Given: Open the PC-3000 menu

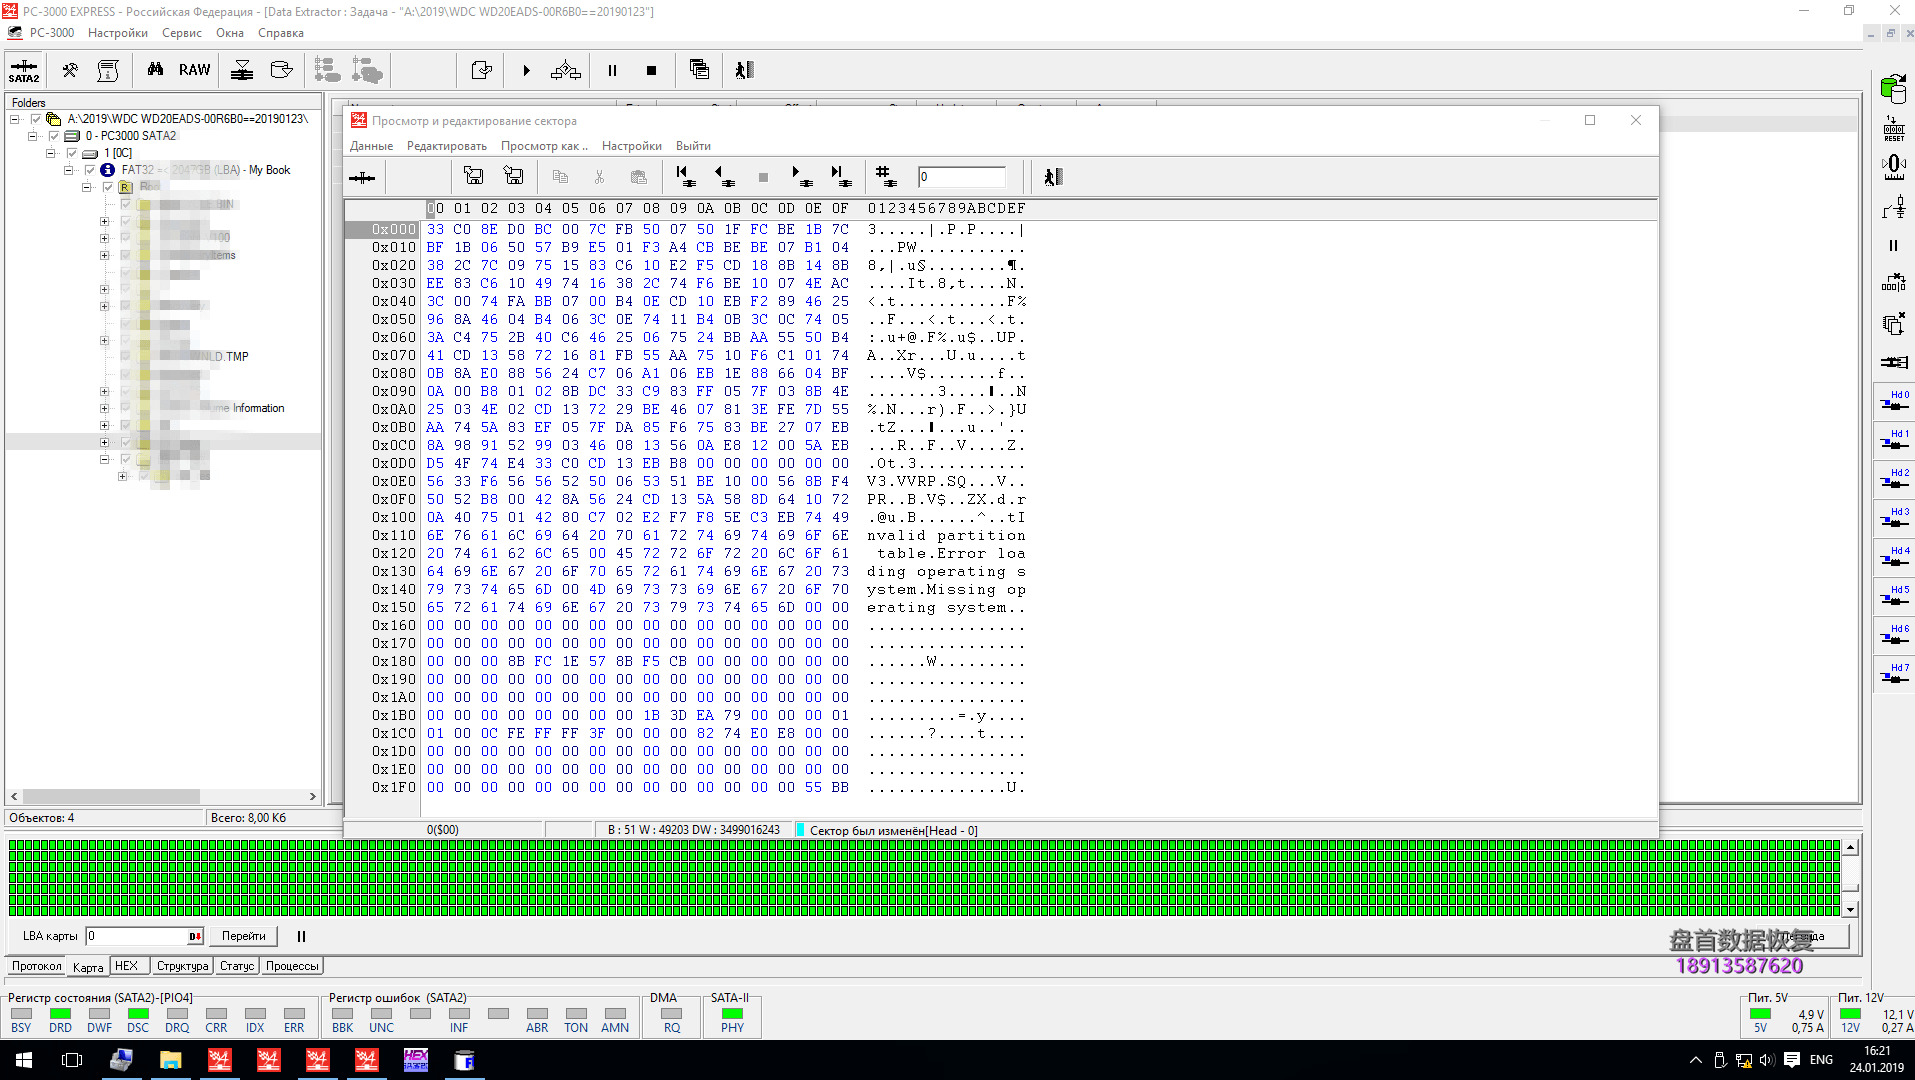Looking at the screenshot, I should click(52, 33).
